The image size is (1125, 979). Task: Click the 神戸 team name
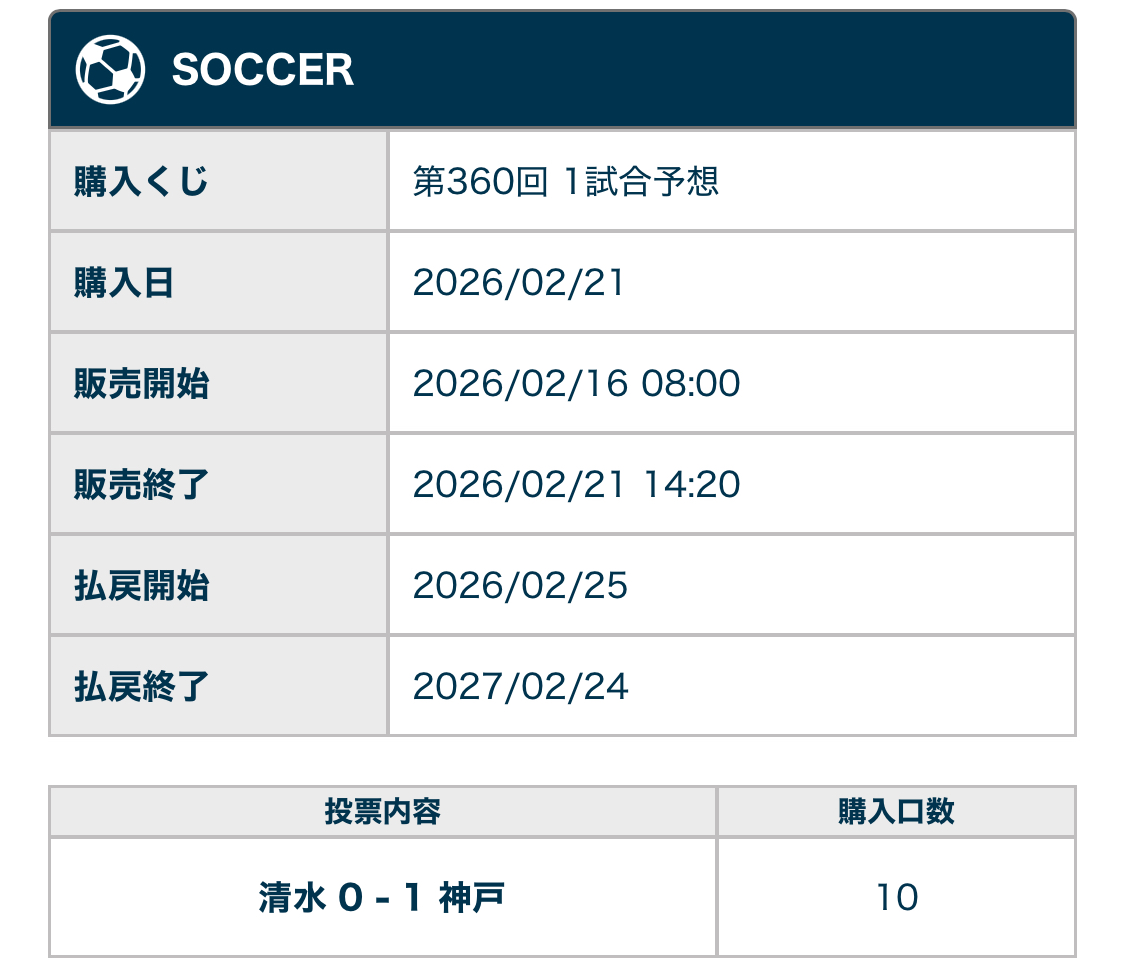coord(472,898)
